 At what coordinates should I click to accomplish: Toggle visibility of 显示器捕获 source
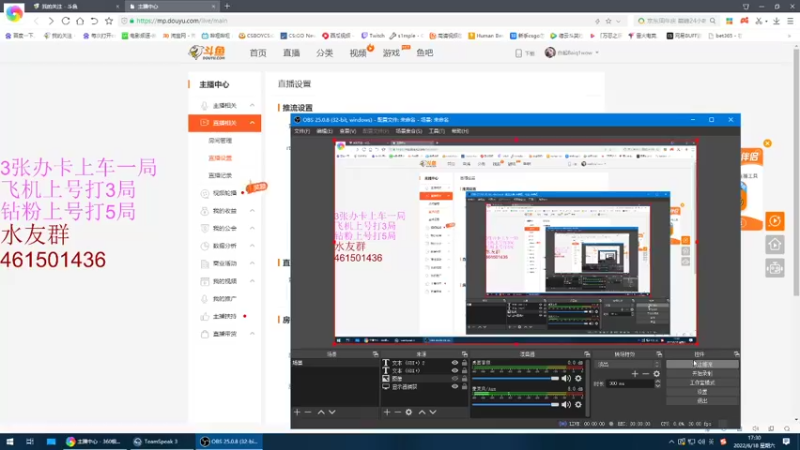pos(455,387)
